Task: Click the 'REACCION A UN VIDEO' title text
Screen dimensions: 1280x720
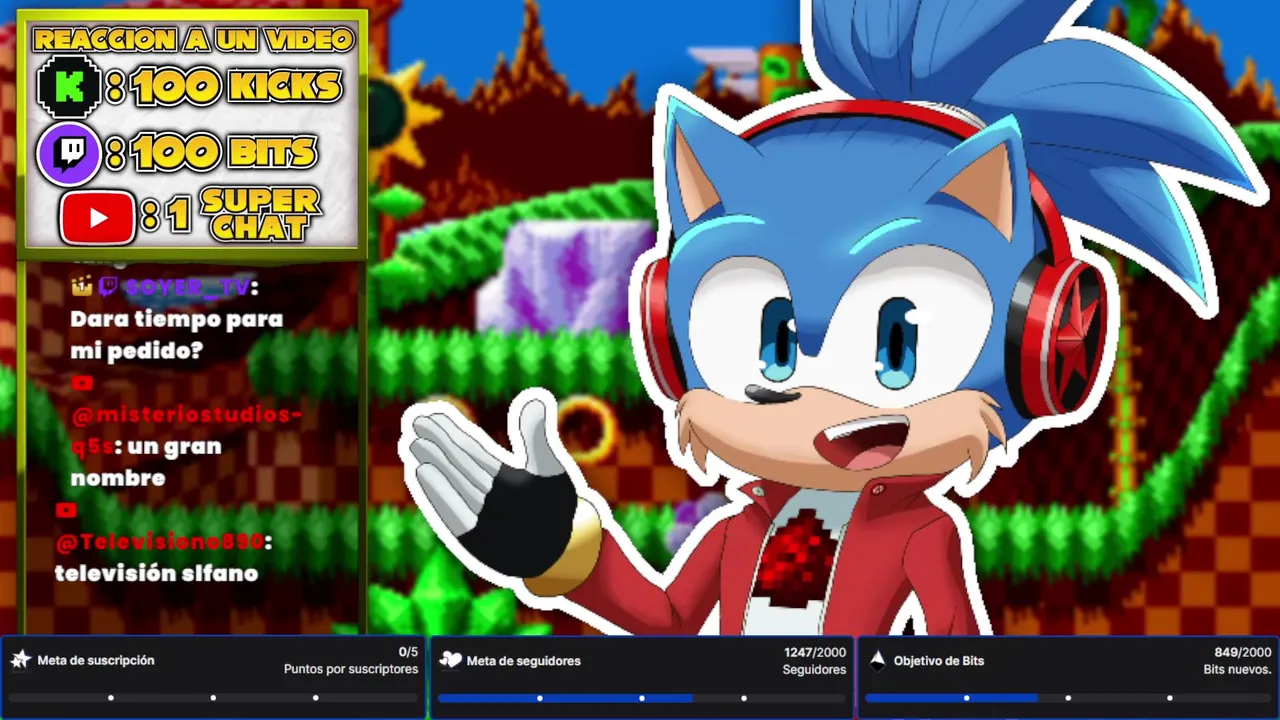Action: pos(193,39)
